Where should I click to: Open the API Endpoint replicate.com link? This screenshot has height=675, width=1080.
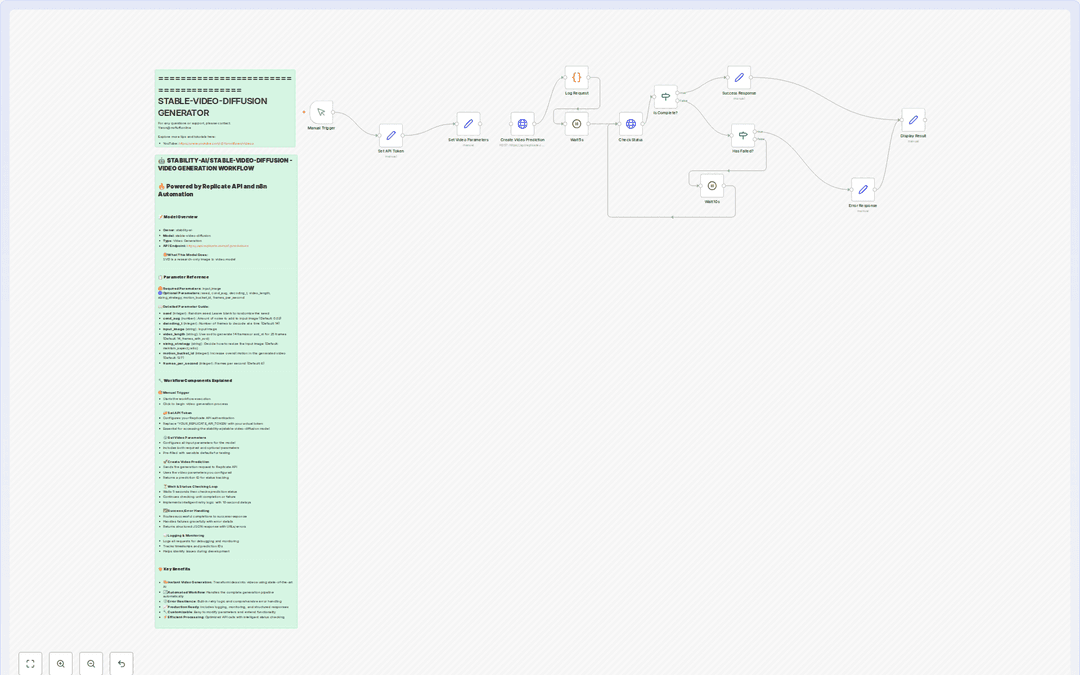[x=218, y=246]
